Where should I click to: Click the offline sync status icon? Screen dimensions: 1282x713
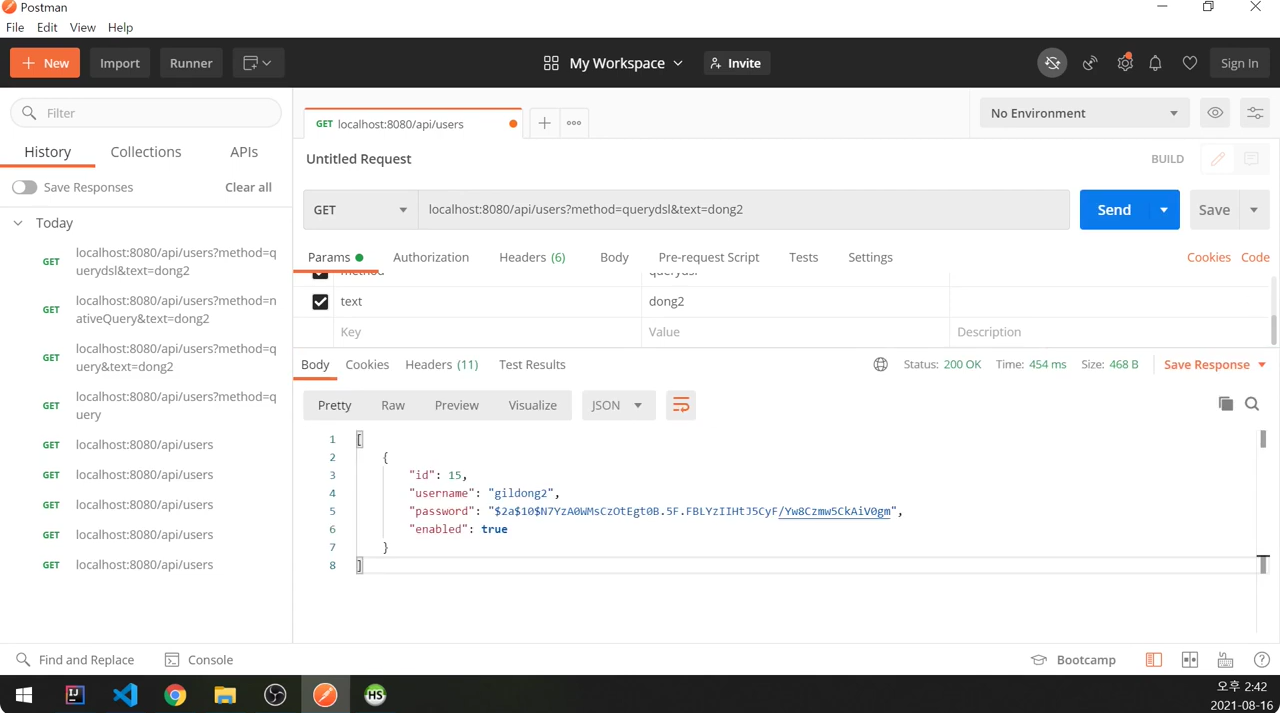(1052, 63)
